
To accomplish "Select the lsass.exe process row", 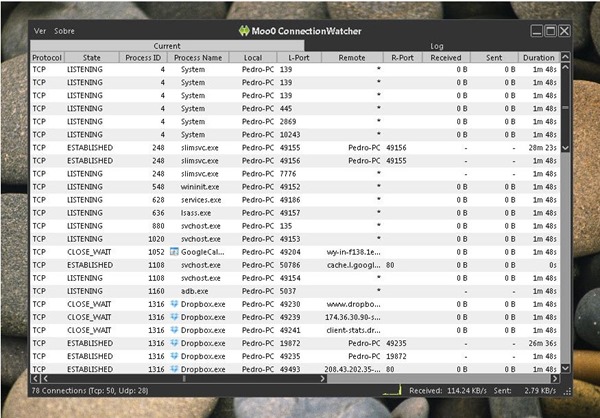I will click(x=295, y=213).
